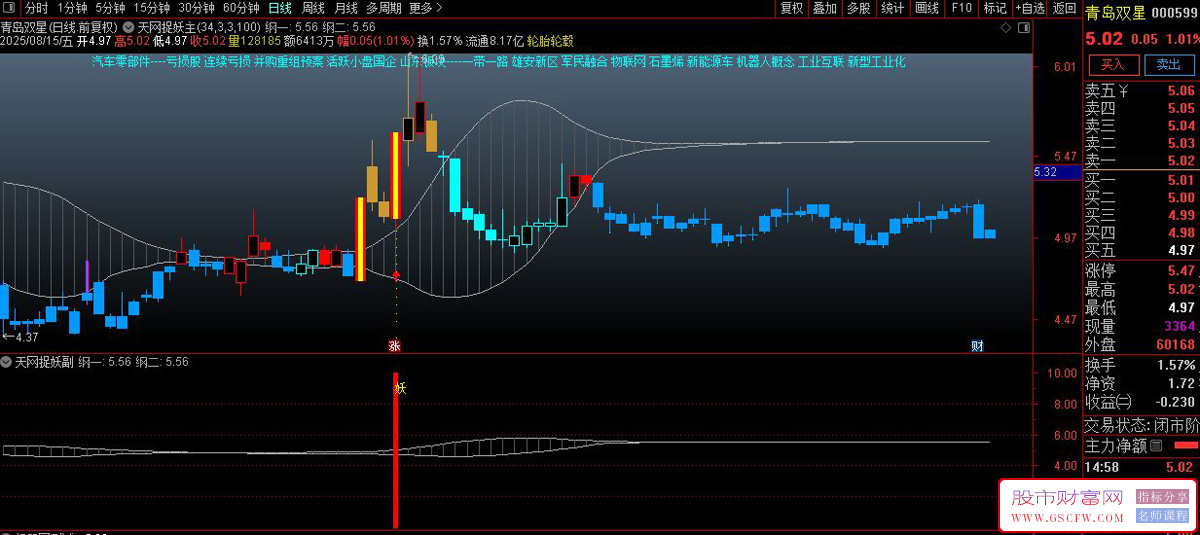Viewport: 1200px width, 535px height.
Task: Click the (=) icon beside 收益
Action: [x=1126, y=401]
